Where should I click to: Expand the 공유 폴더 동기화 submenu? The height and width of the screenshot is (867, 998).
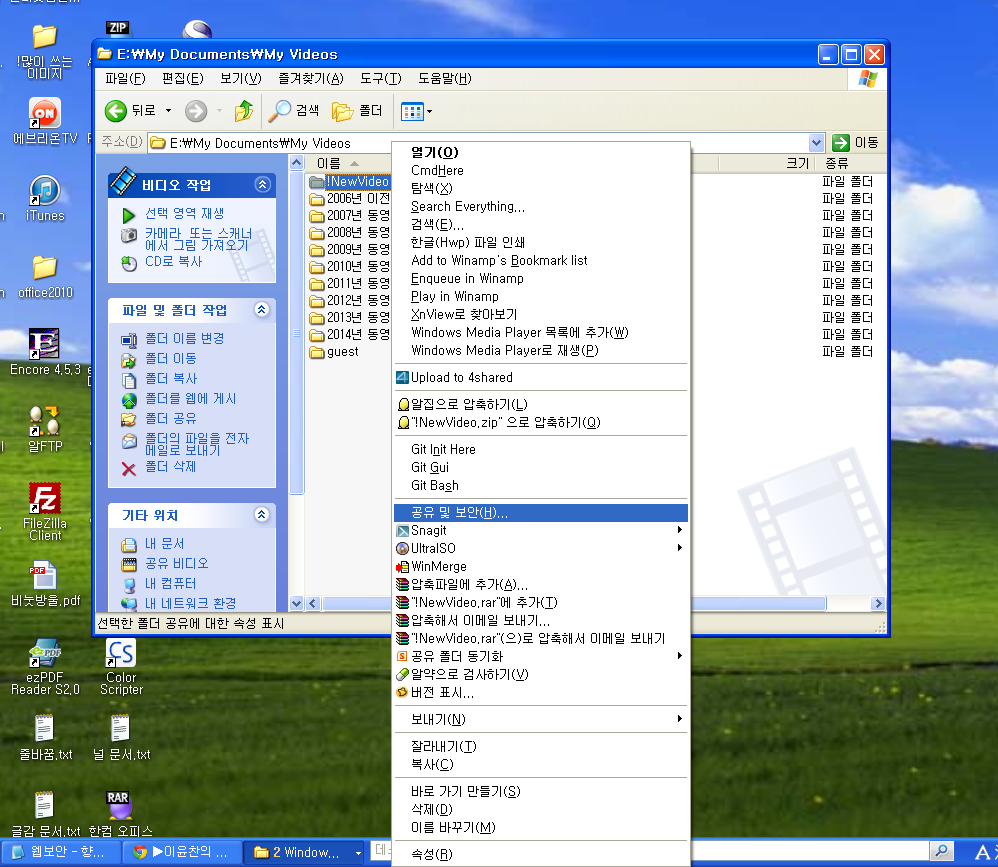540,656
